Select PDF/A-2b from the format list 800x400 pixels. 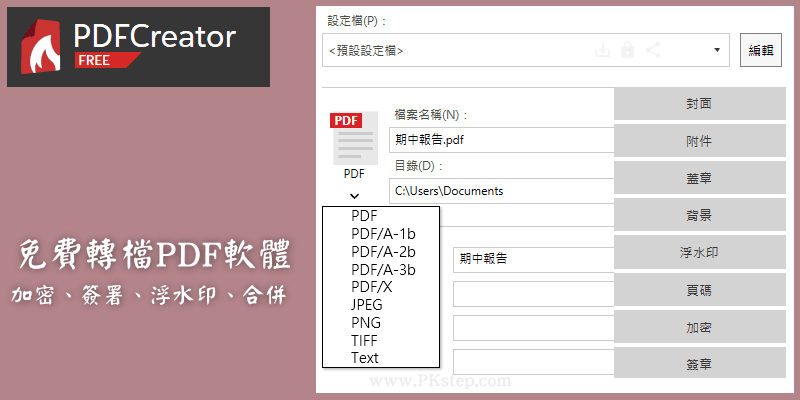pyautogui.click(x=383, y=252)
